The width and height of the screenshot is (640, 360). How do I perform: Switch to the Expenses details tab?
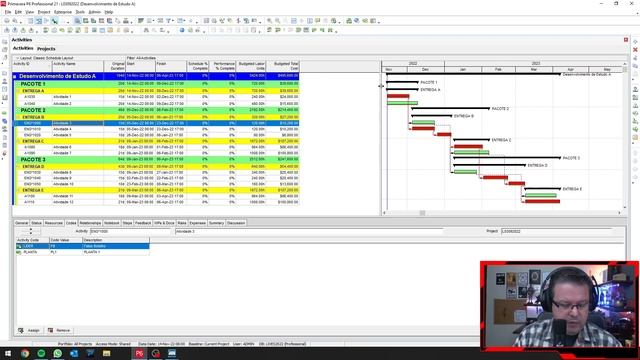[x=198, y=223]
